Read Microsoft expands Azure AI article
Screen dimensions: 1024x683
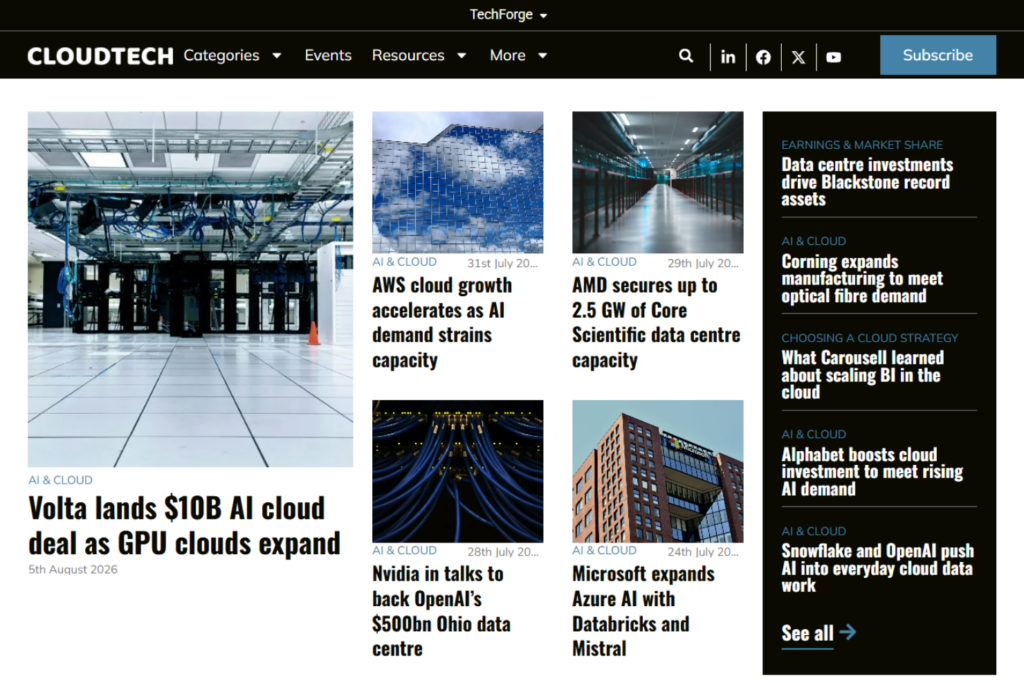(x=643, y=611)
